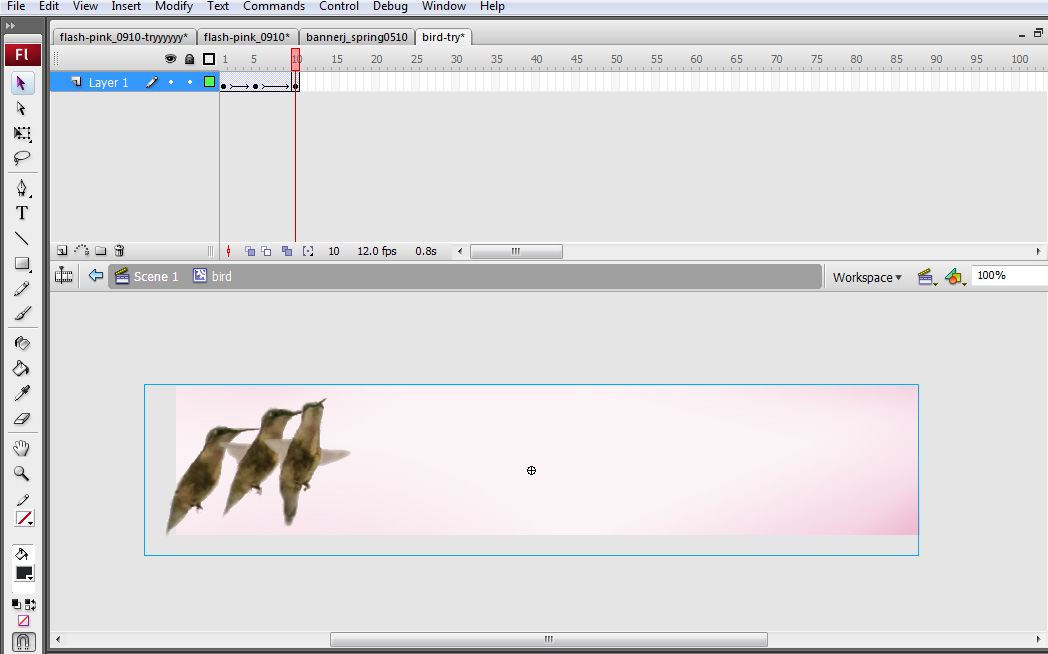
Task: Toggle the timeline show/hide button
Action: click(x=64, y=276)
